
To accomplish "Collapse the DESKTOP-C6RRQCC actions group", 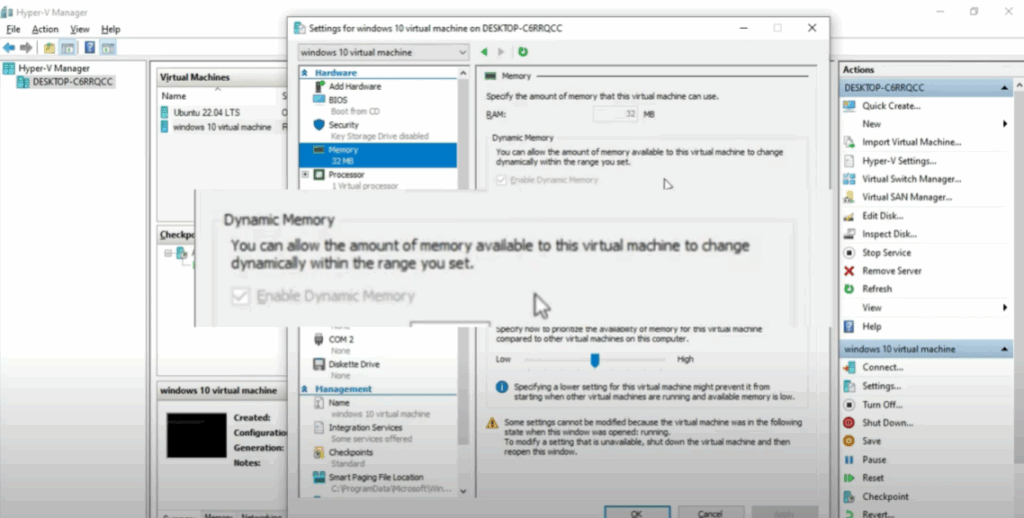I will 1004,88.
